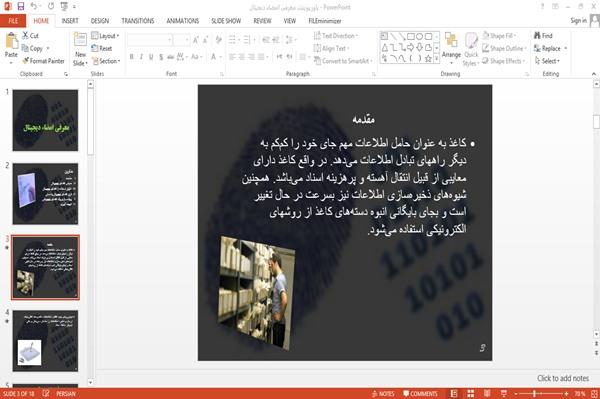Viewport: 600px width, 399px height.
Task: Click the Paste clipboard icon
Action: click(11, 41)
